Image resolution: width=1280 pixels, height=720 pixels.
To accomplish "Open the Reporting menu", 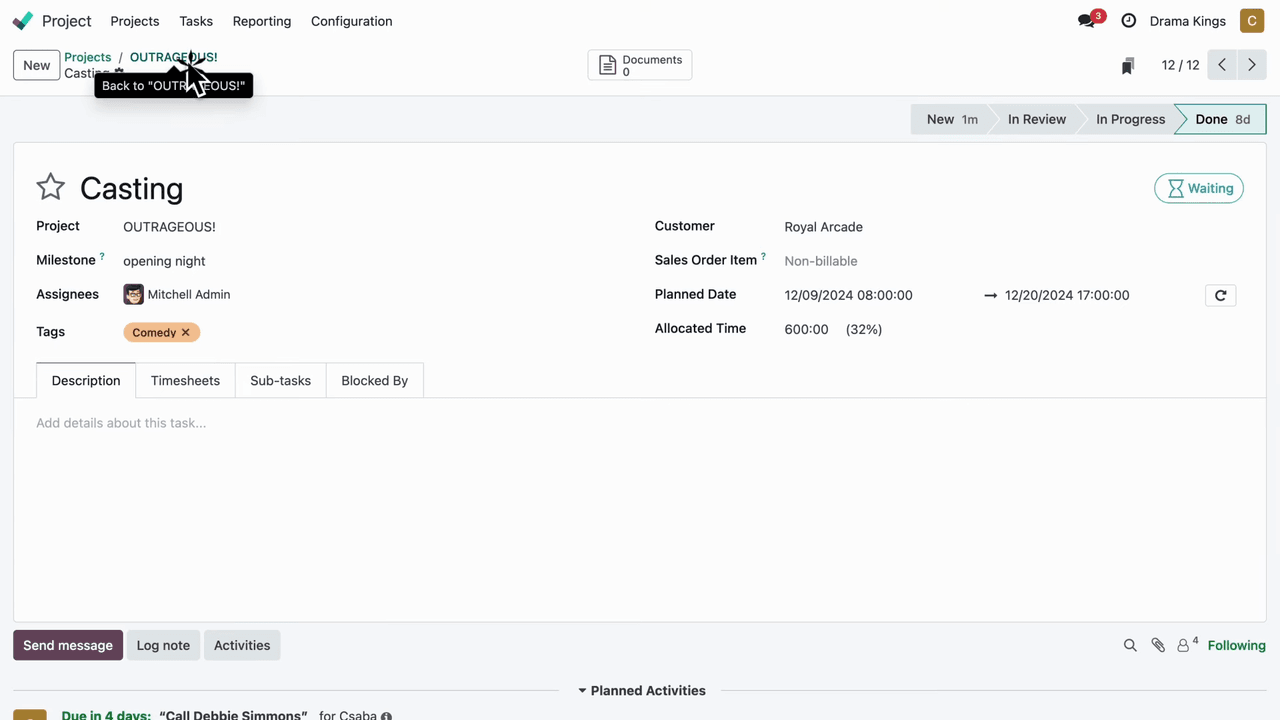I will pyautogui.click(x=261, y=21).
